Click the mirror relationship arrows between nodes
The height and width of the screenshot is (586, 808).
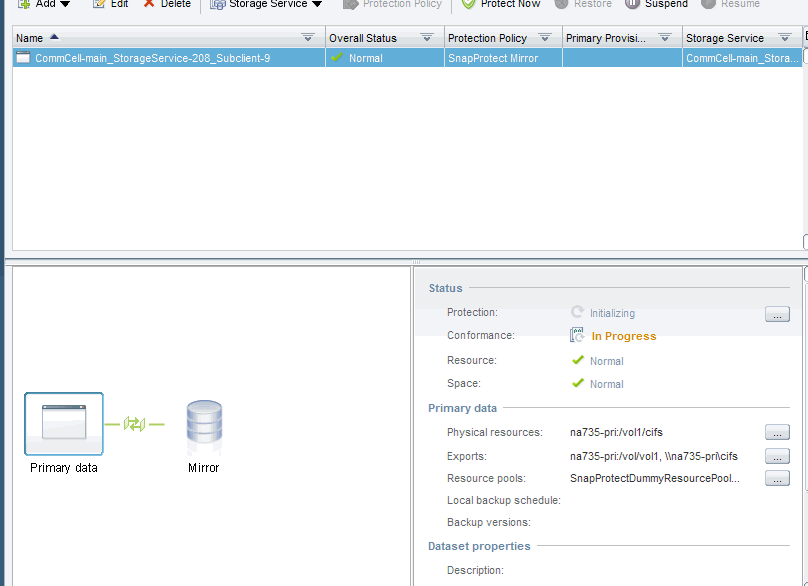pos(135,424)
